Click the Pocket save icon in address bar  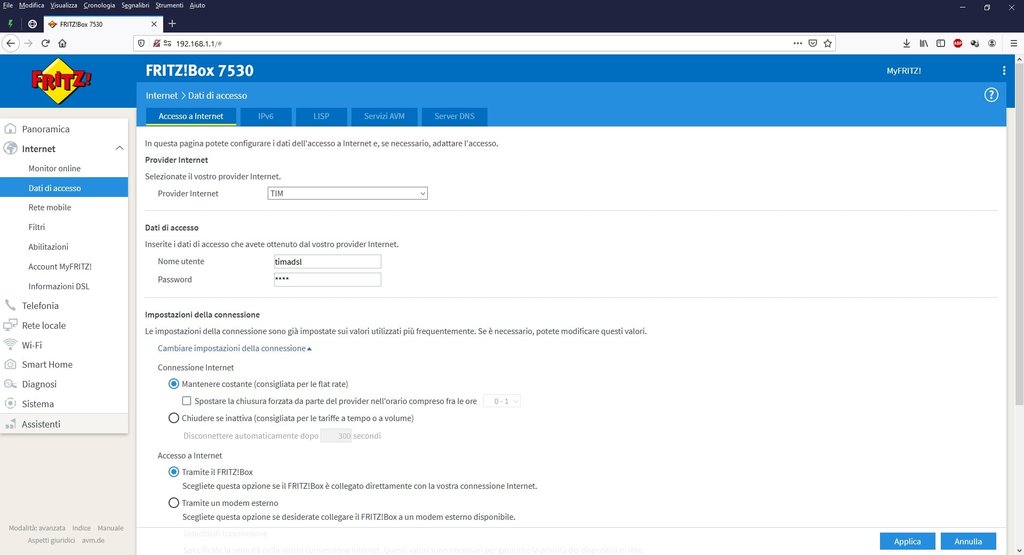(x=812, y=43)
